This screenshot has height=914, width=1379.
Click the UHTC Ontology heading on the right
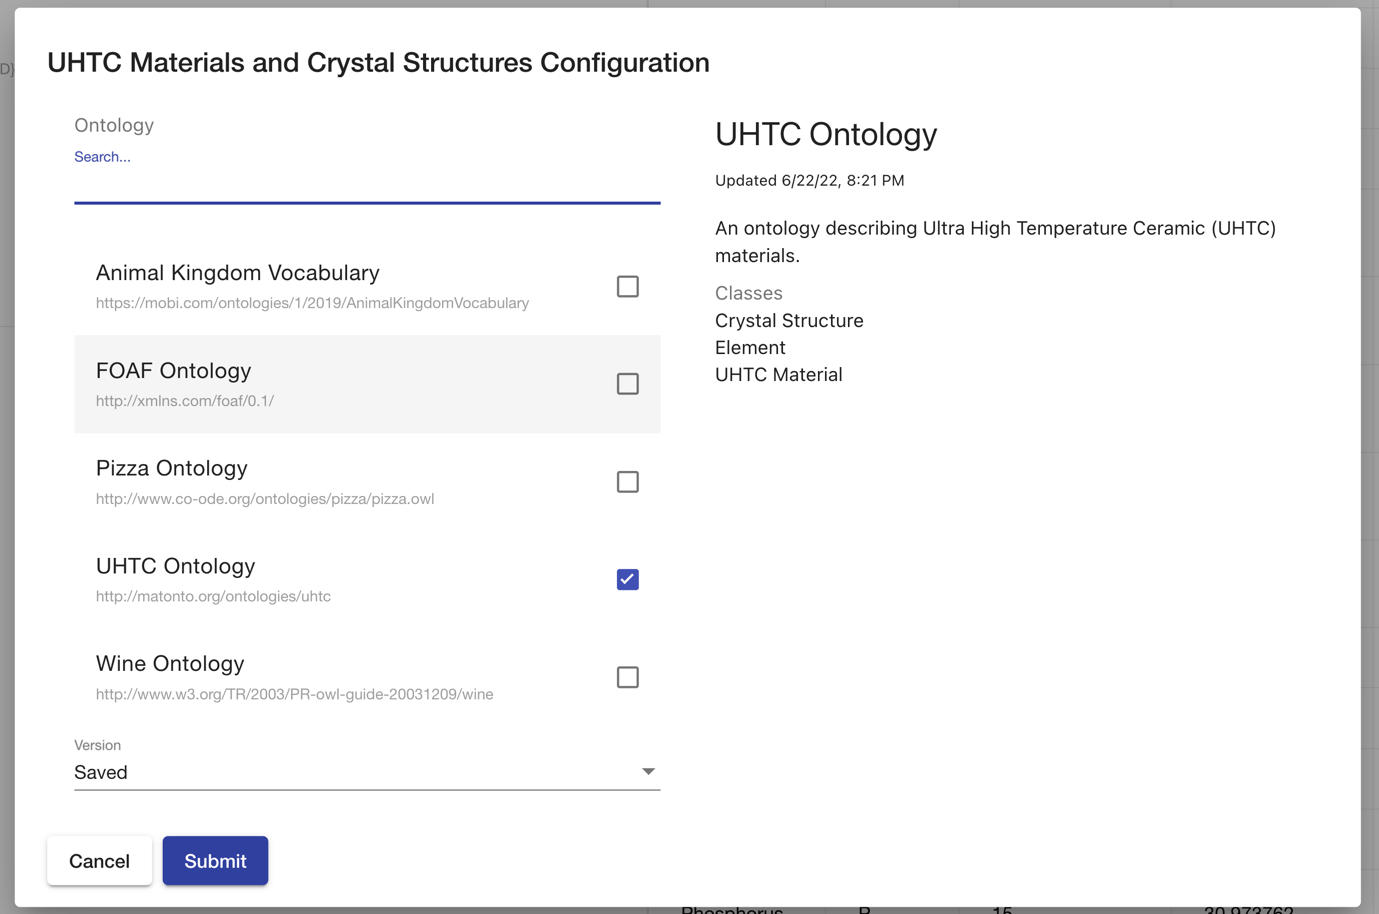(x=826, y=134)
